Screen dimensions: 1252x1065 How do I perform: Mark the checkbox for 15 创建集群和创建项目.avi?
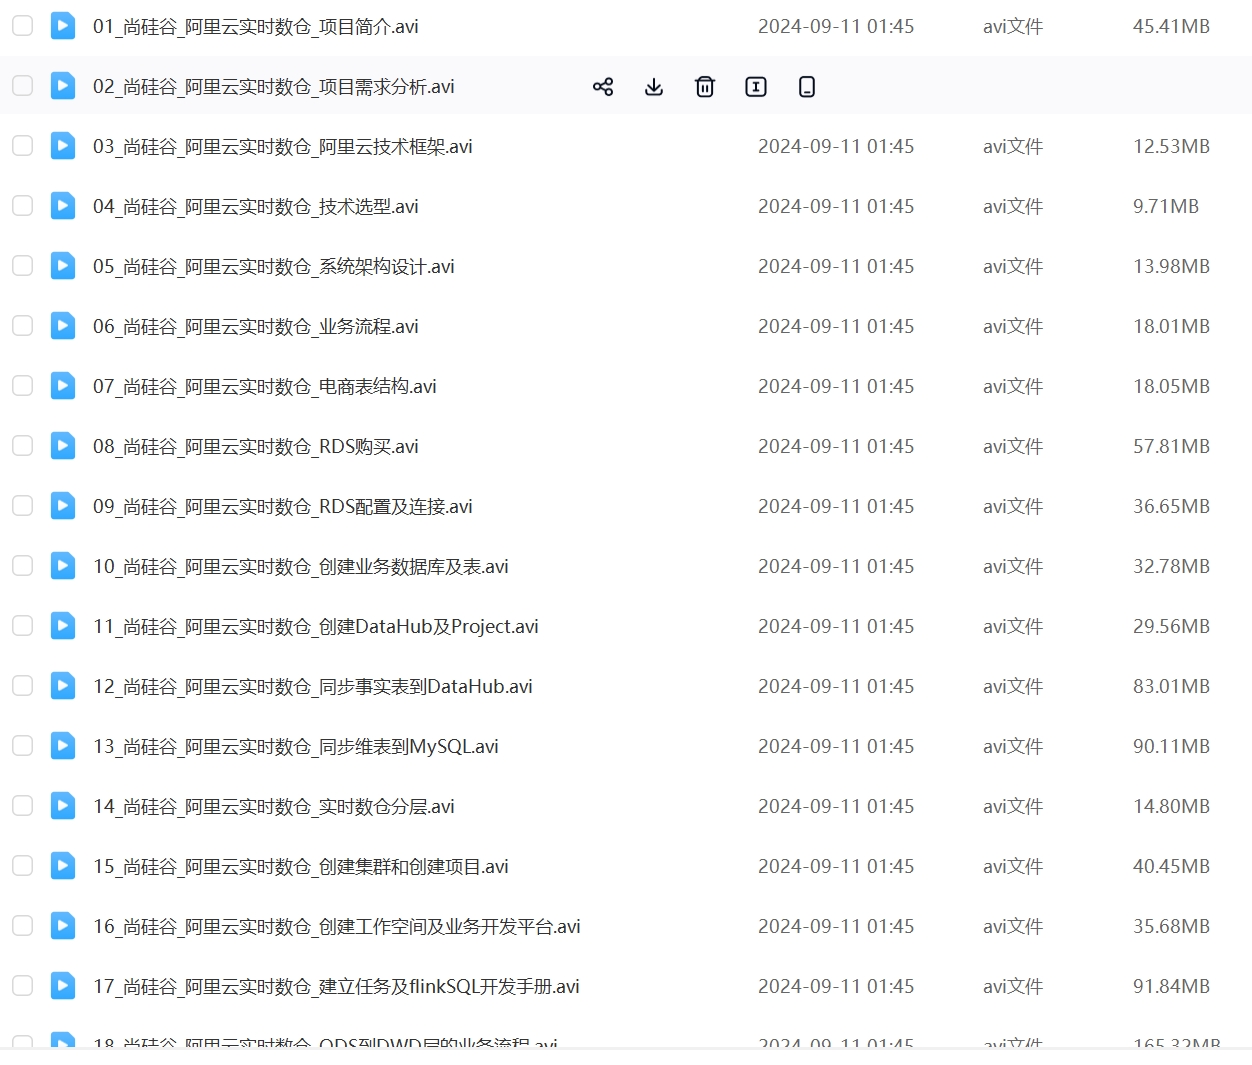click(x=22, y=866)
